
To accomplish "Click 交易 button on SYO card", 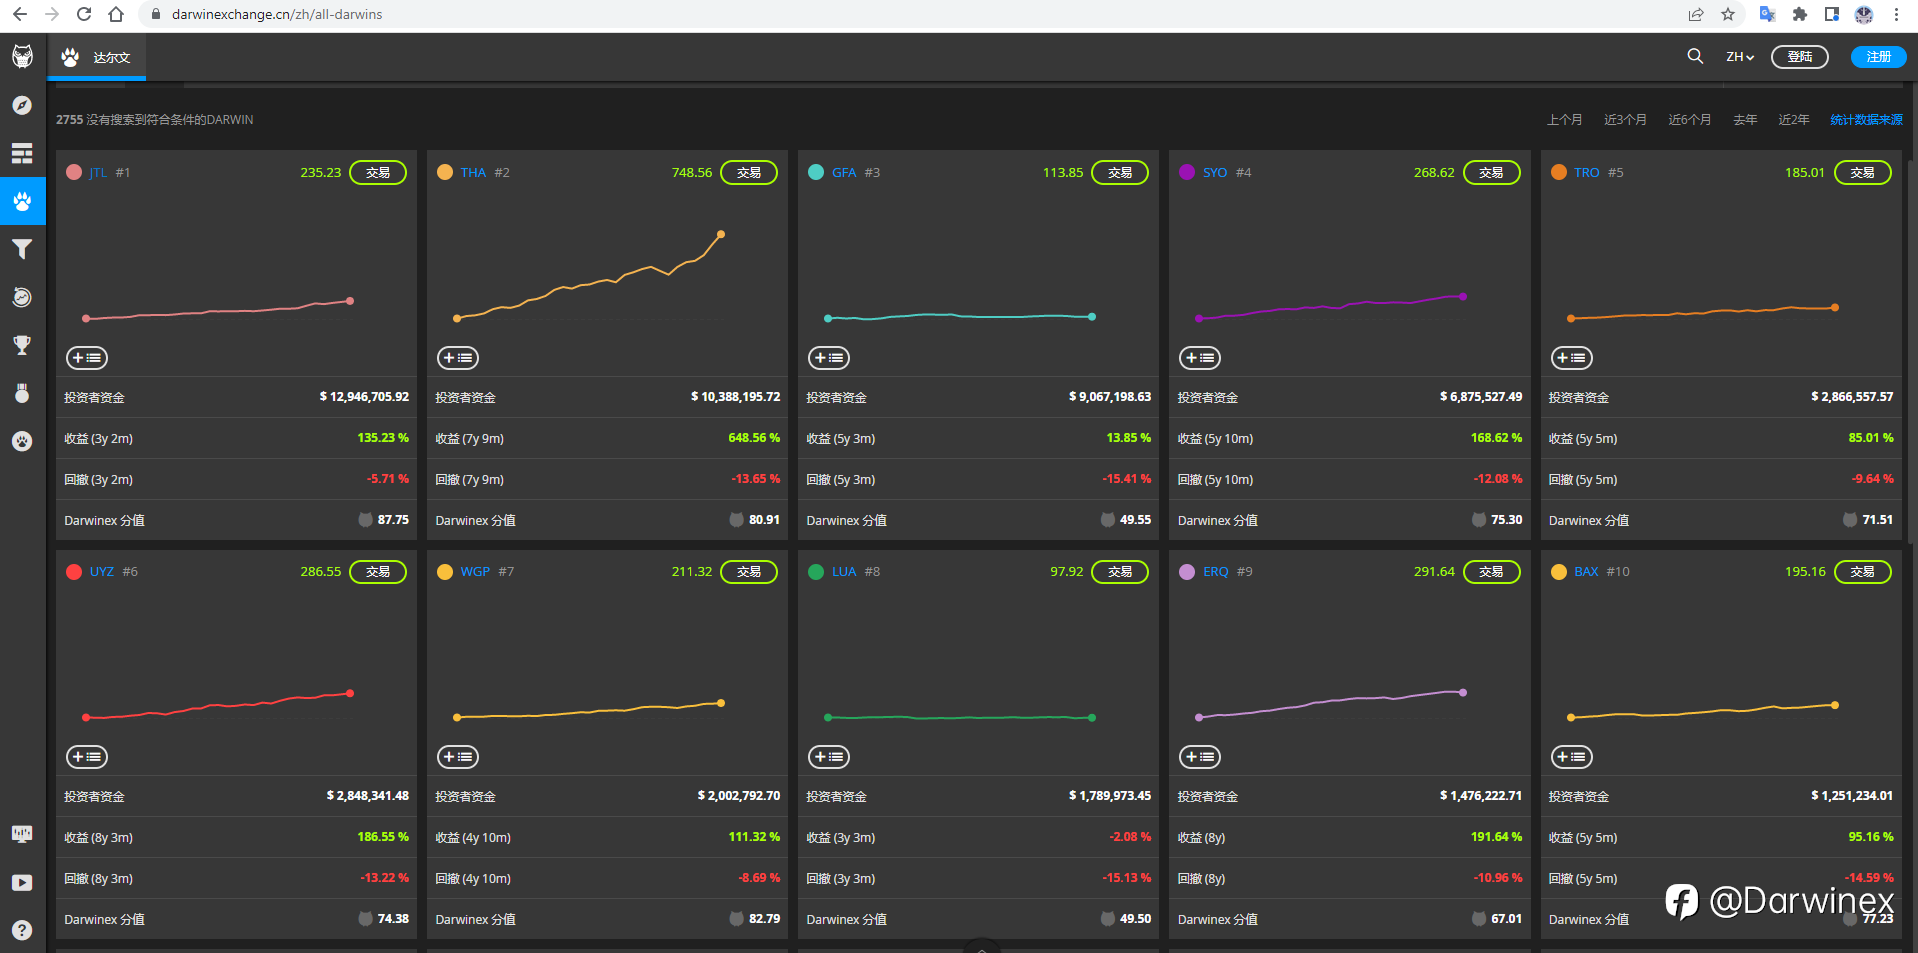I will tap(1491, 173).
